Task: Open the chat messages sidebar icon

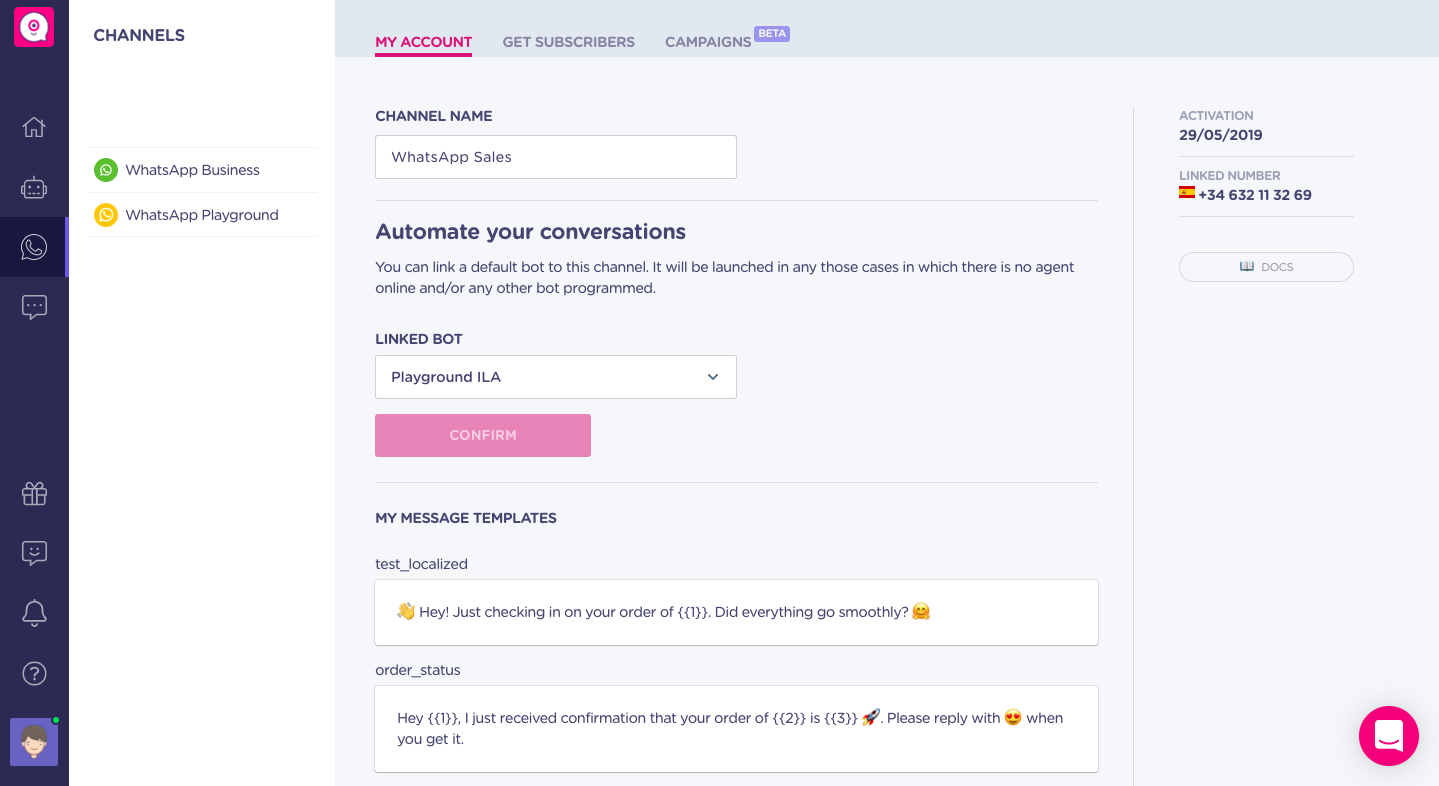Action: 34,307
